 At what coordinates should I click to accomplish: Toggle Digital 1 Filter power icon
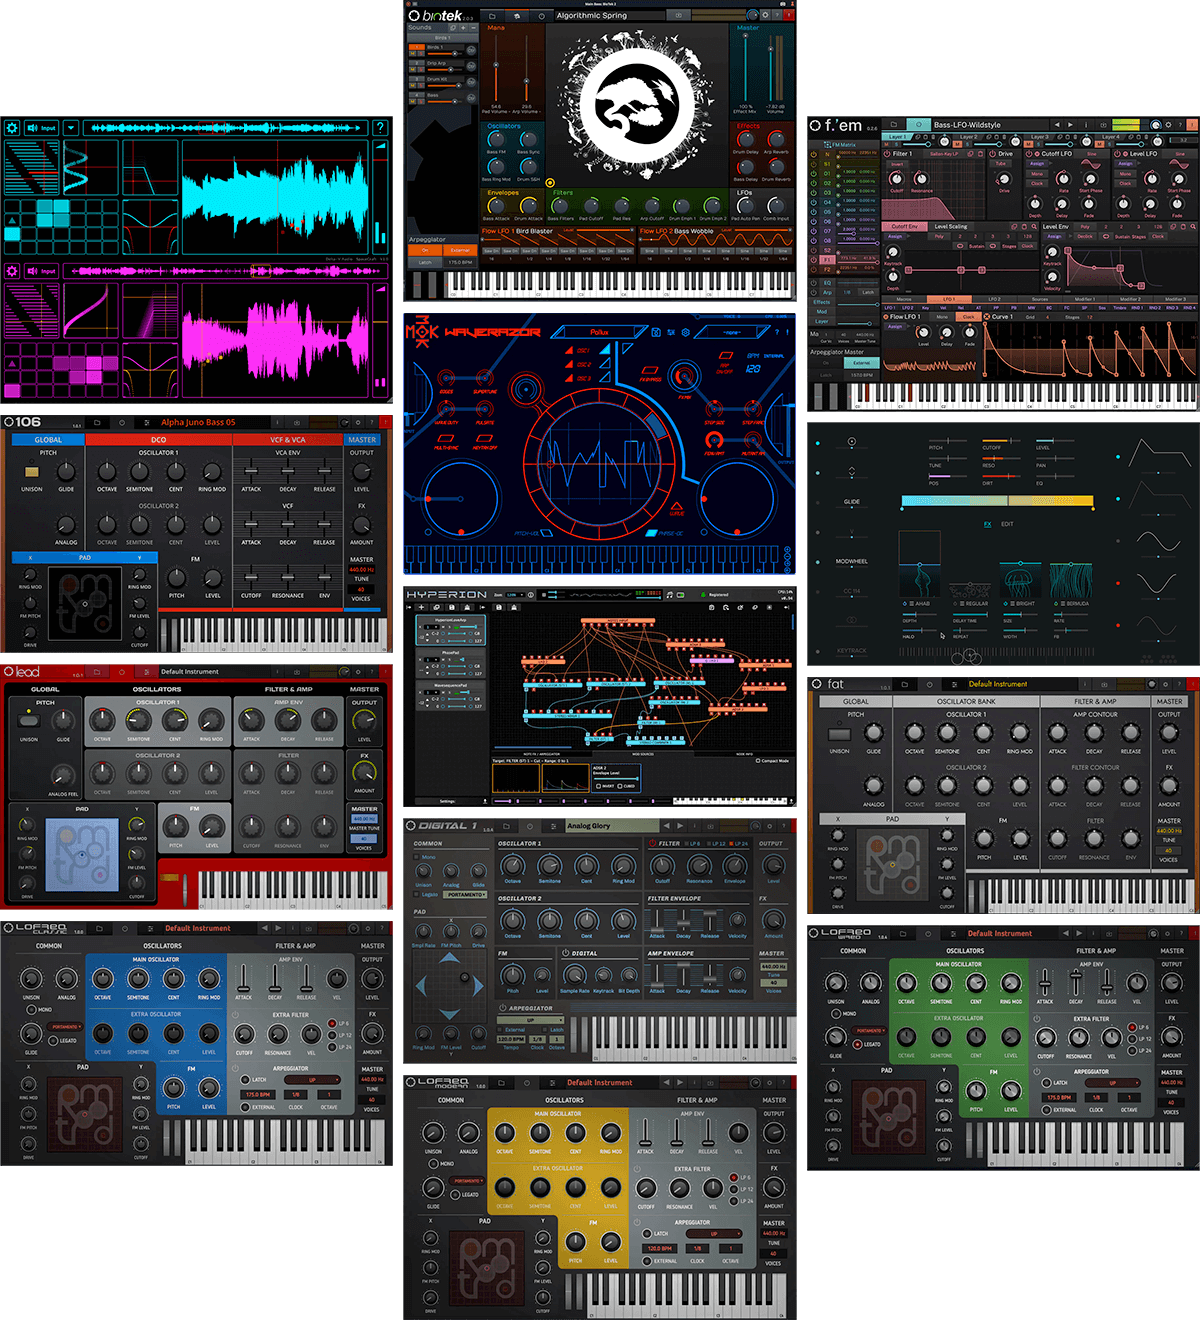click(652, 843)
